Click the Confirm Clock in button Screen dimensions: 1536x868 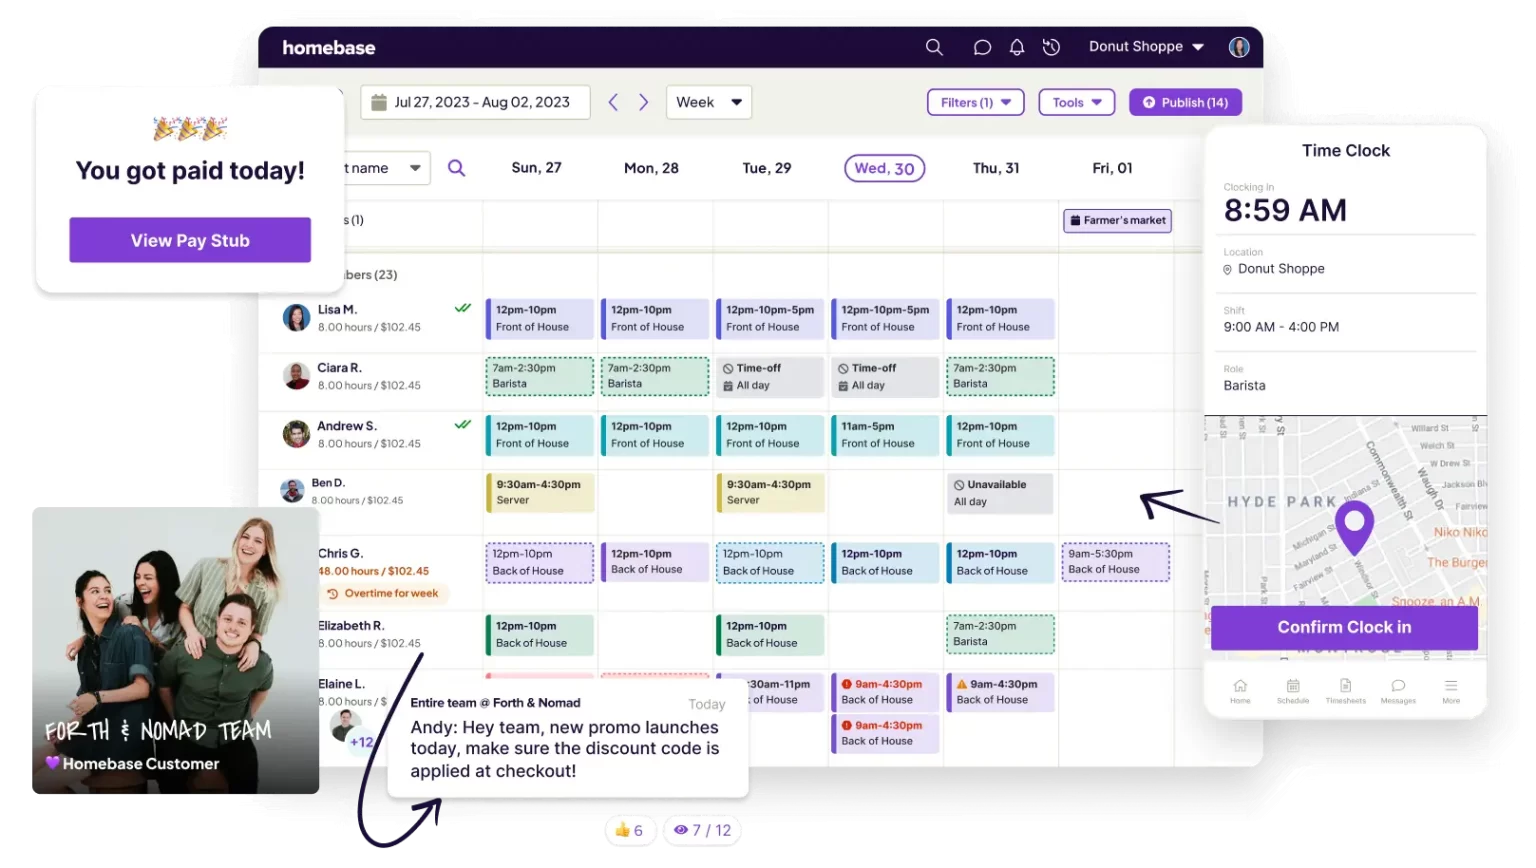tap(1344, 627)
